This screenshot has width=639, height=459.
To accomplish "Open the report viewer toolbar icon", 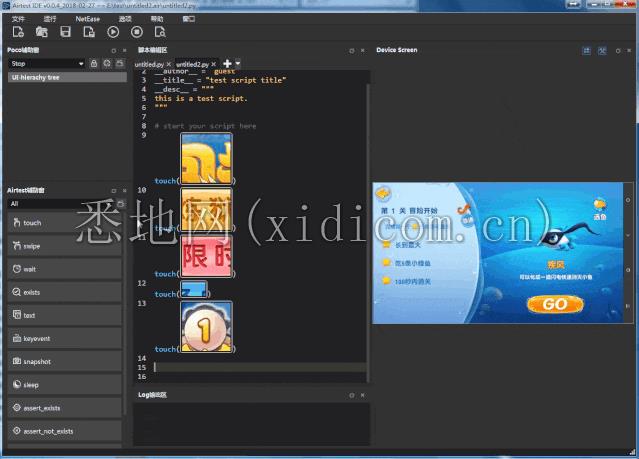I will 160,32.
